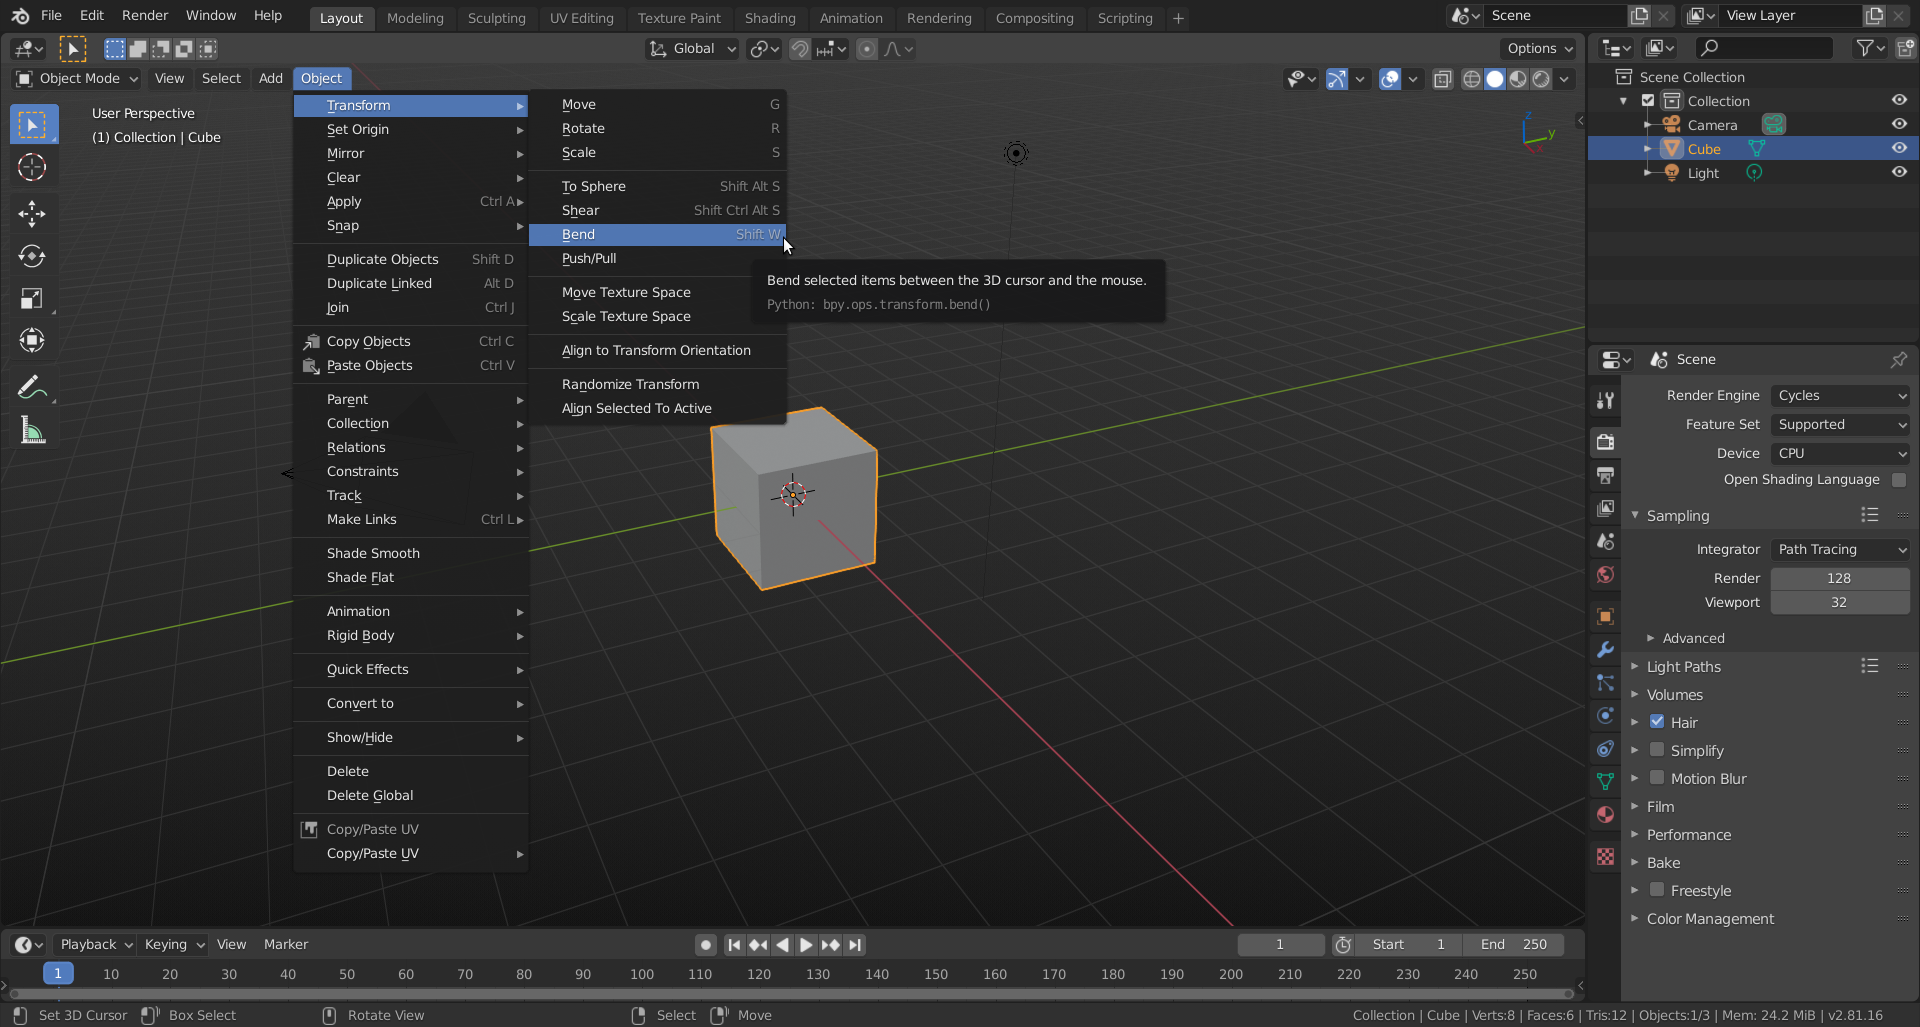The height and width of the screenshot is (1027, 1920).
Task: Click Shade Smooth in Object menu
Action: coord(411,553)
